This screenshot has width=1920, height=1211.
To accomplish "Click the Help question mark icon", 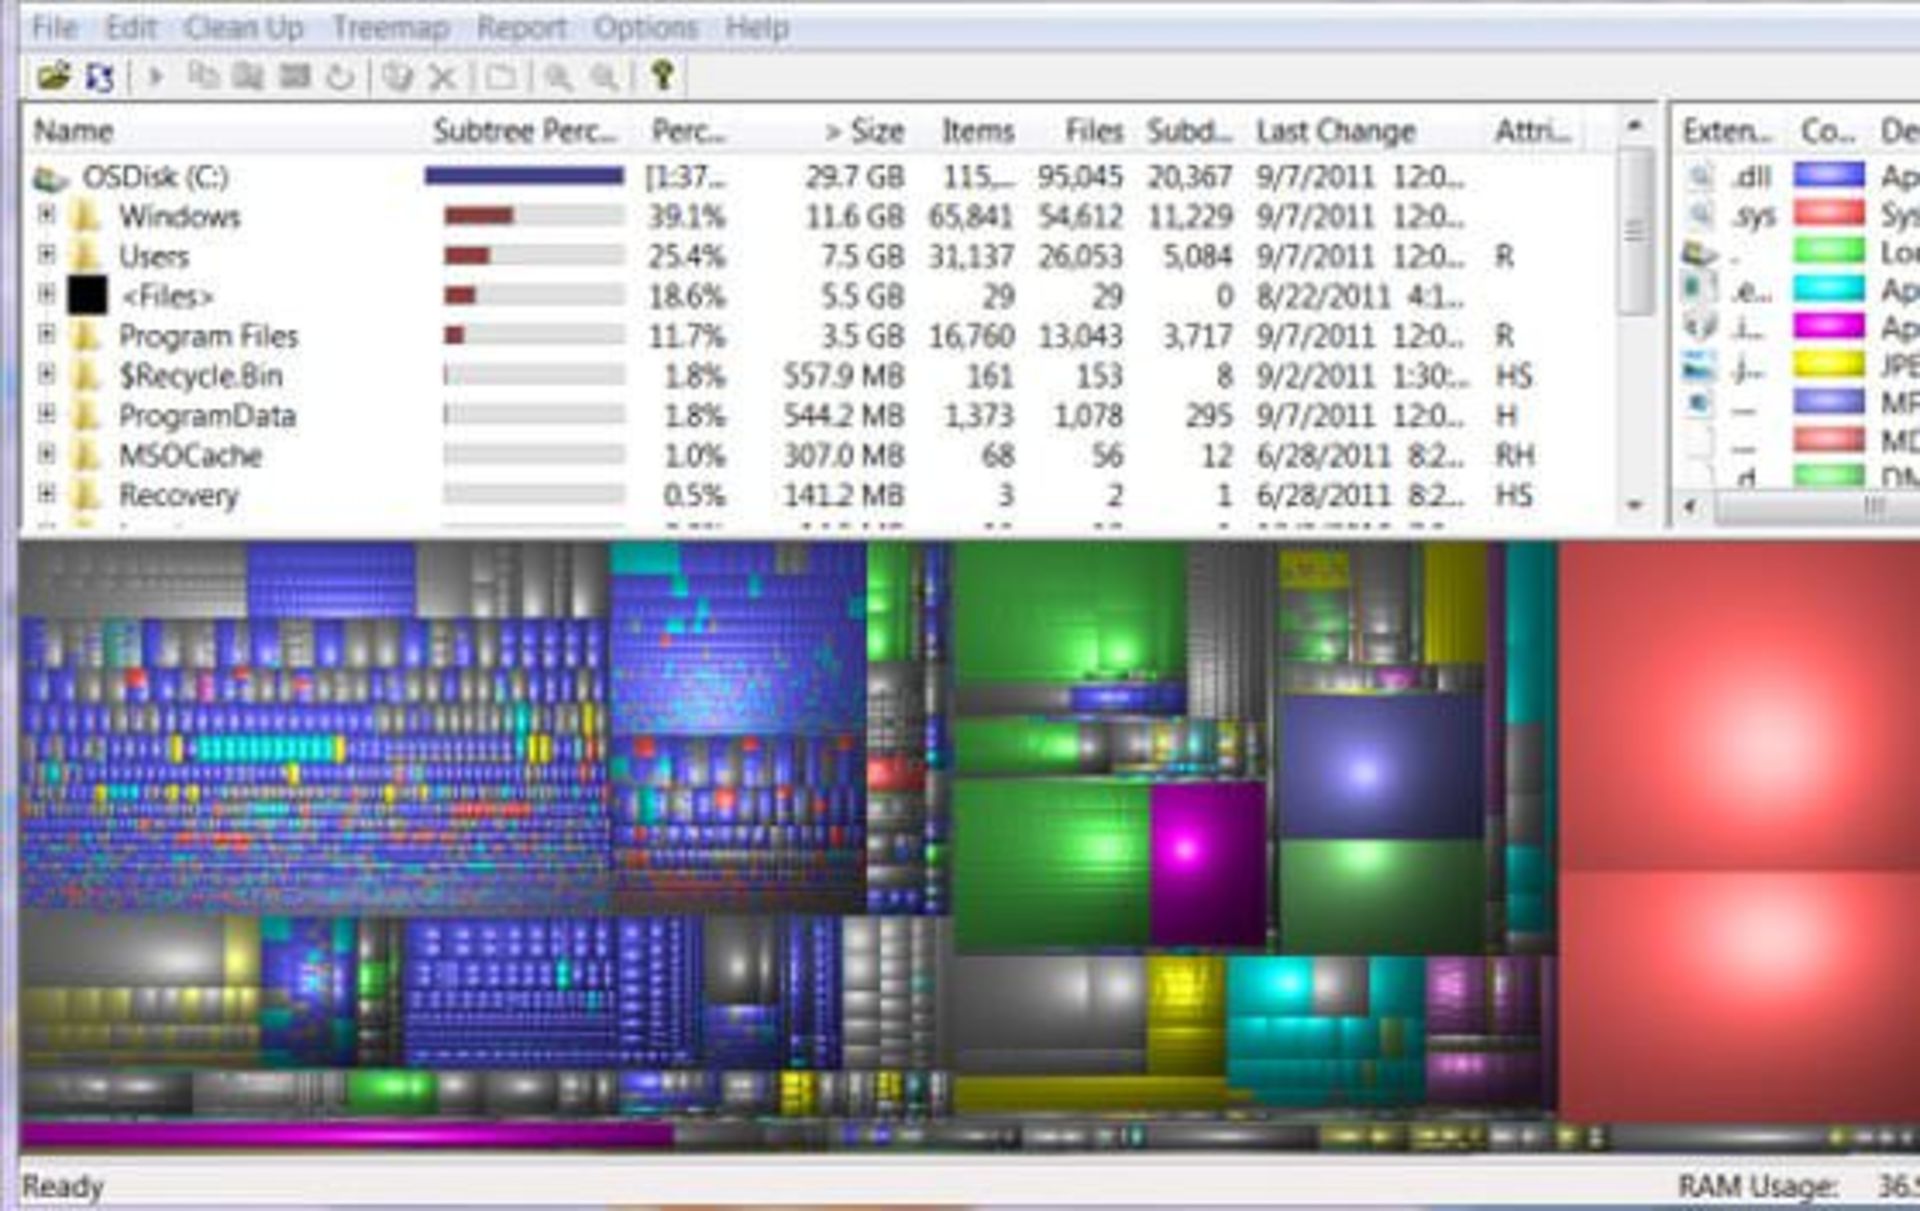I will coord(662,75).
